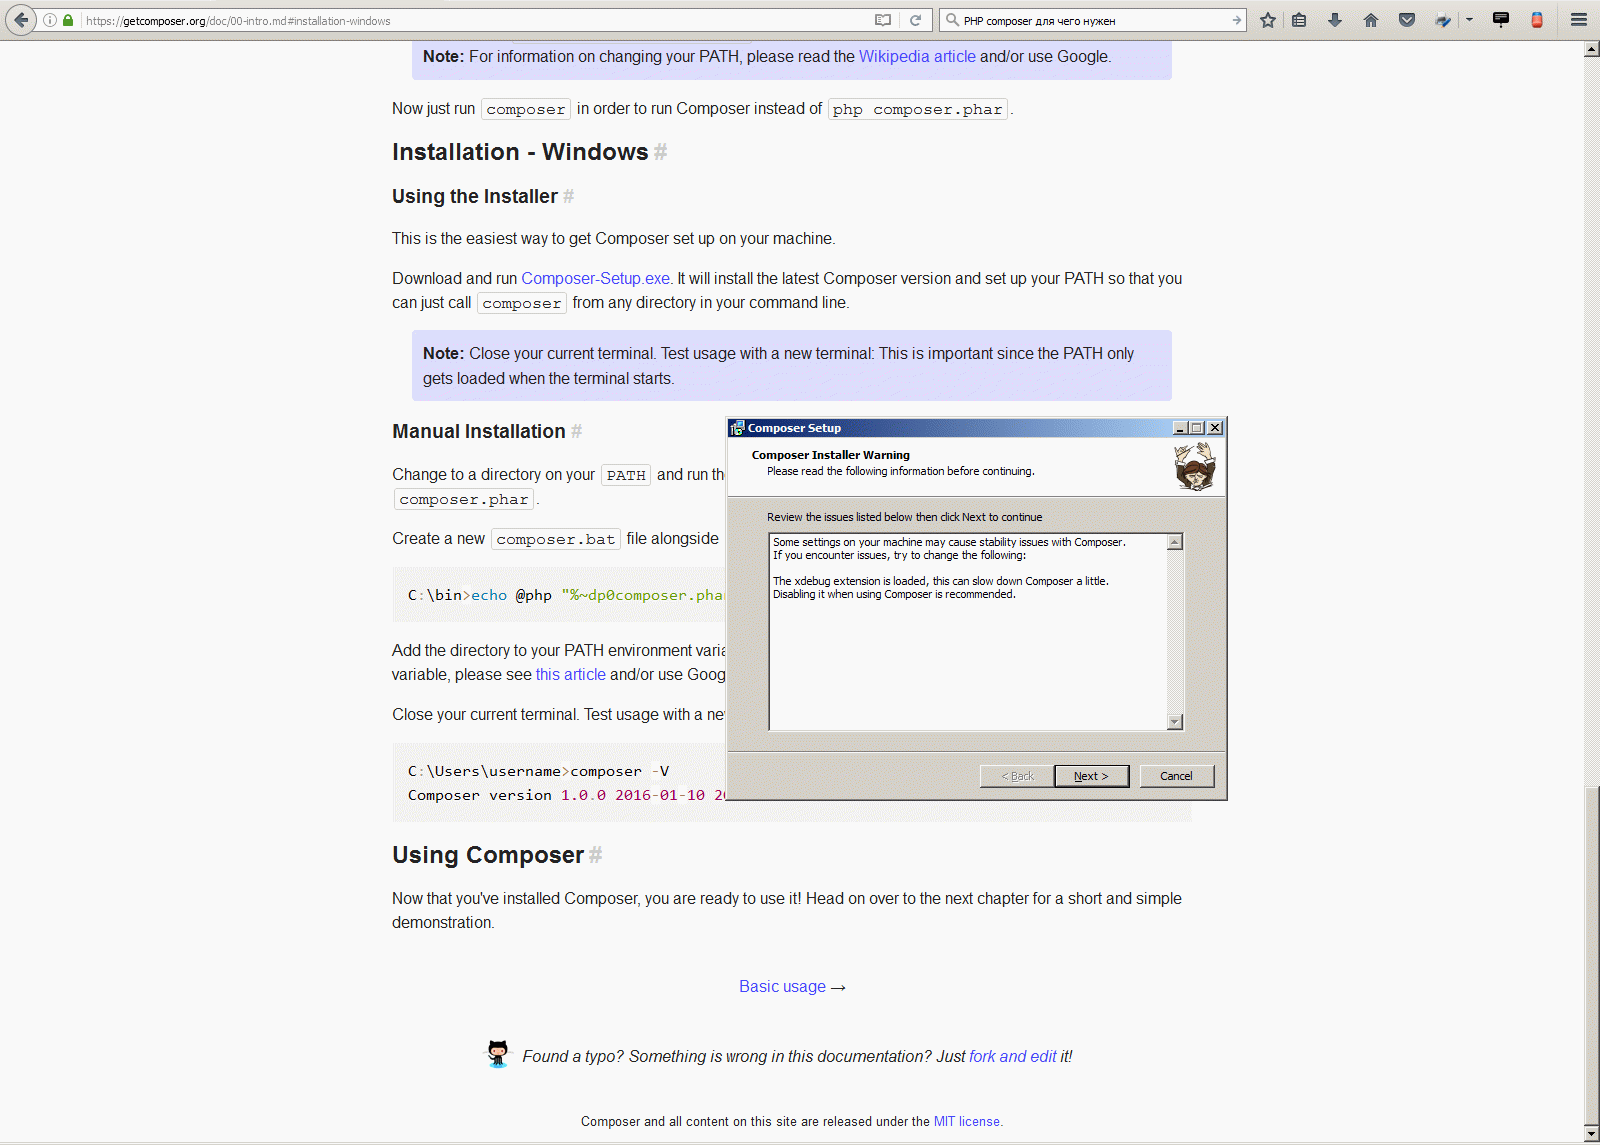Click the anchor hash beside Using Composer
1600x1145 pixels.
(595, 855)
